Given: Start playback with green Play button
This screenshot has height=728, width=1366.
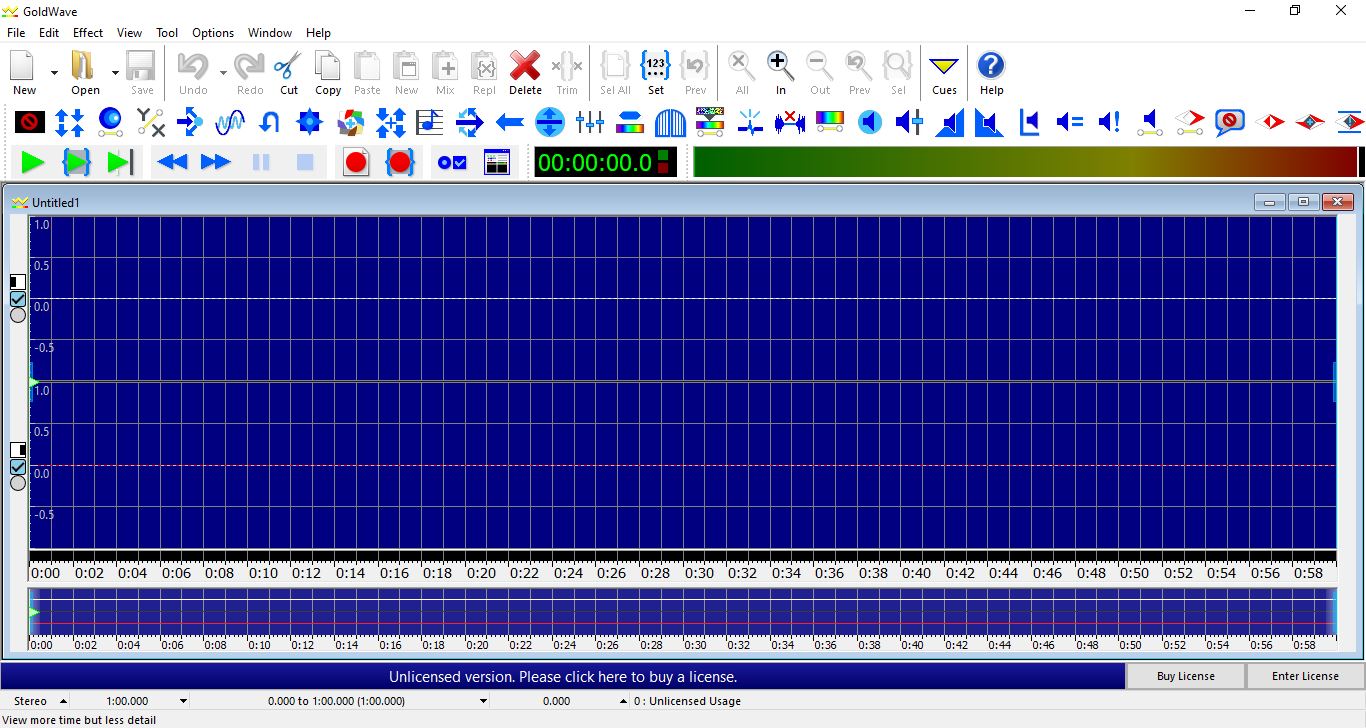Looking at the screenshot, I should [x=33, y=162].
